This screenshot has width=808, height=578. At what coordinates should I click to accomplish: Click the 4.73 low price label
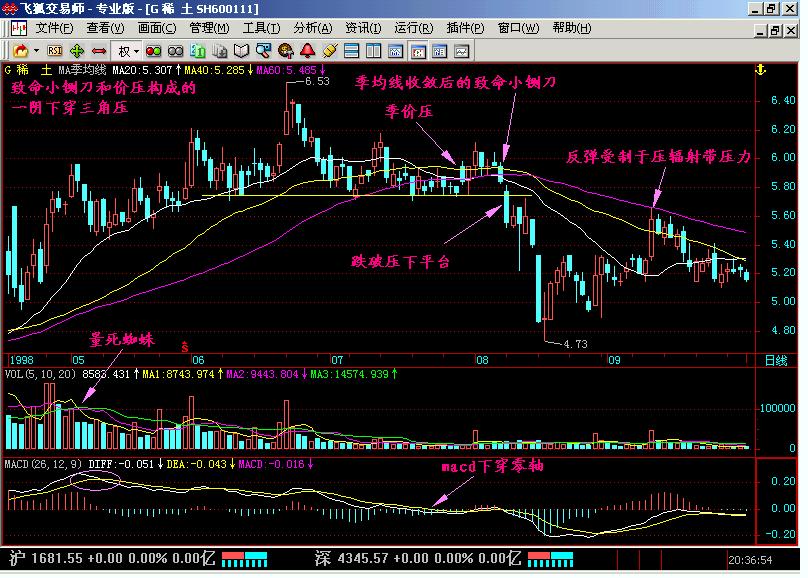click(576, 344)
